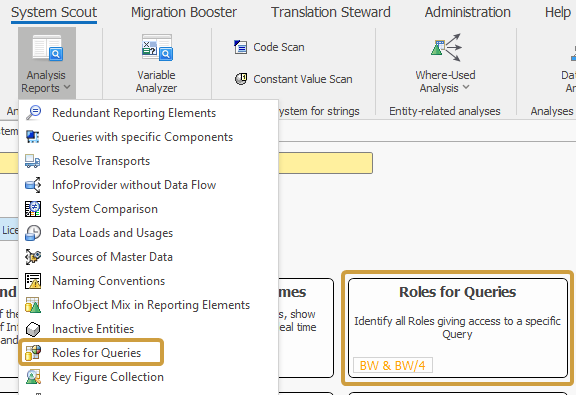Open the Where-Used Analysis icon

tap(446, 48)
